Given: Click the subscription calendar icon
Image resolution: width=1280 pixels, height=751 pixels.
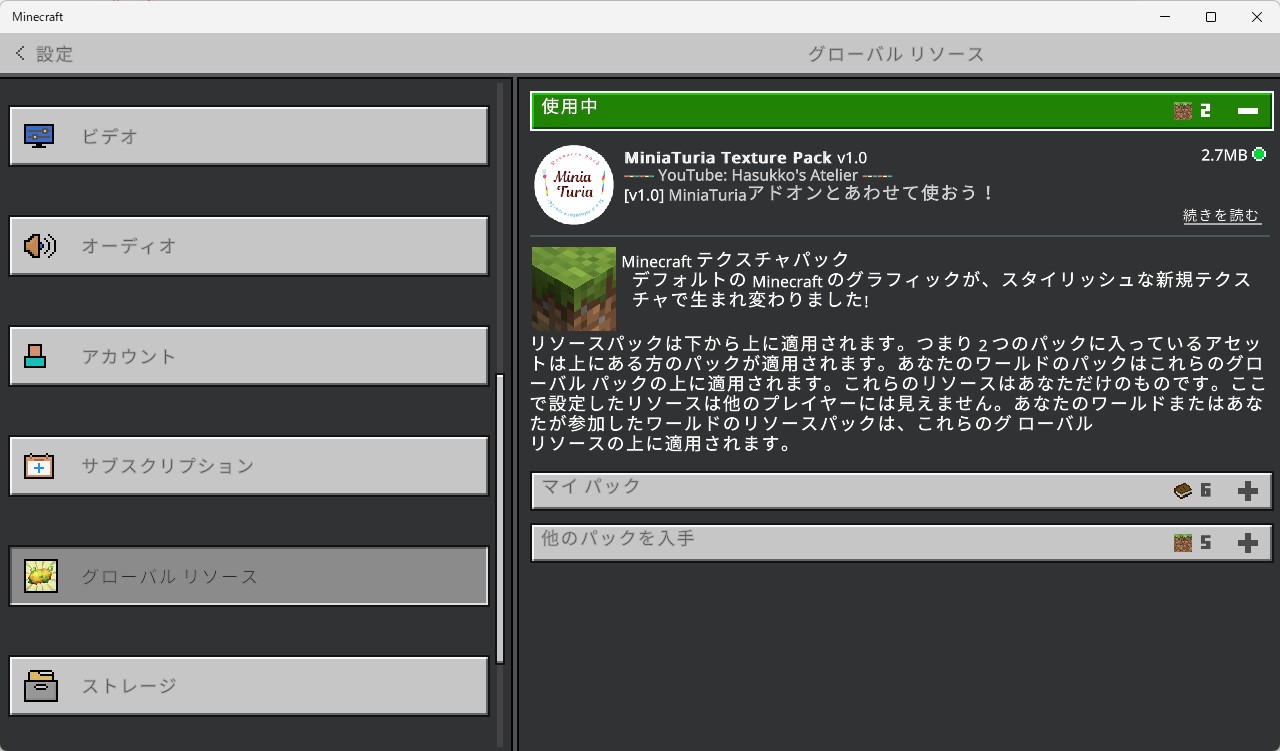Looking at the screenshot, I should [39, 466].
